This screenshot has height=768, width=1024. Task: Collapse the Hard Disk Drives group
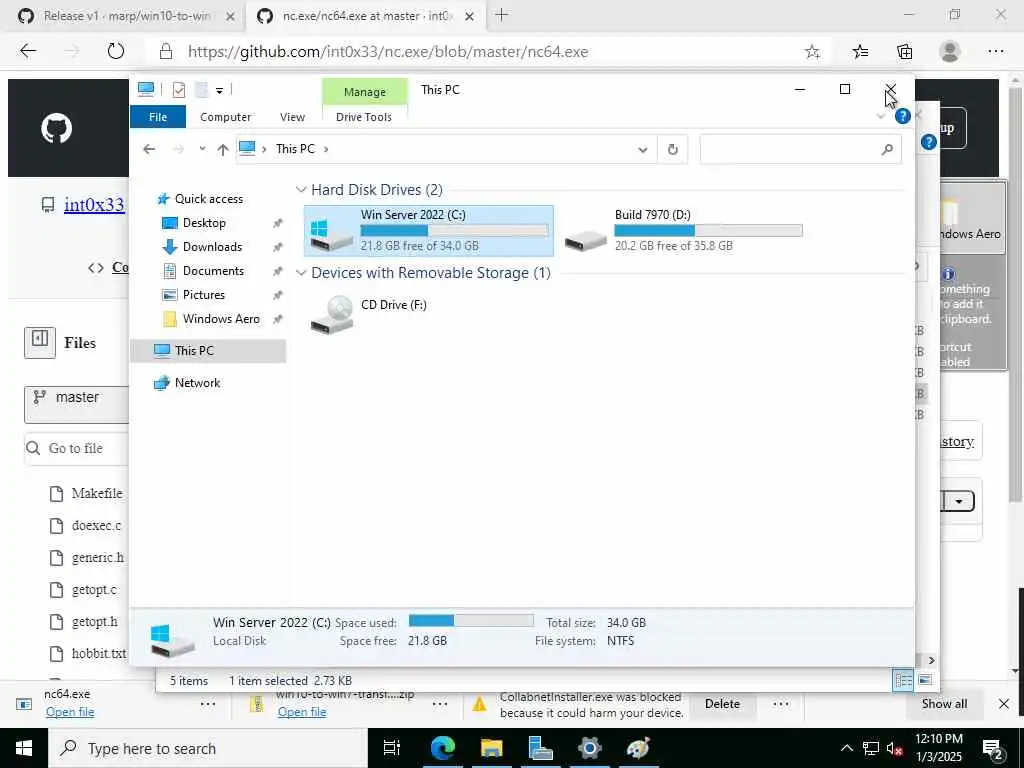pos(301,190)
